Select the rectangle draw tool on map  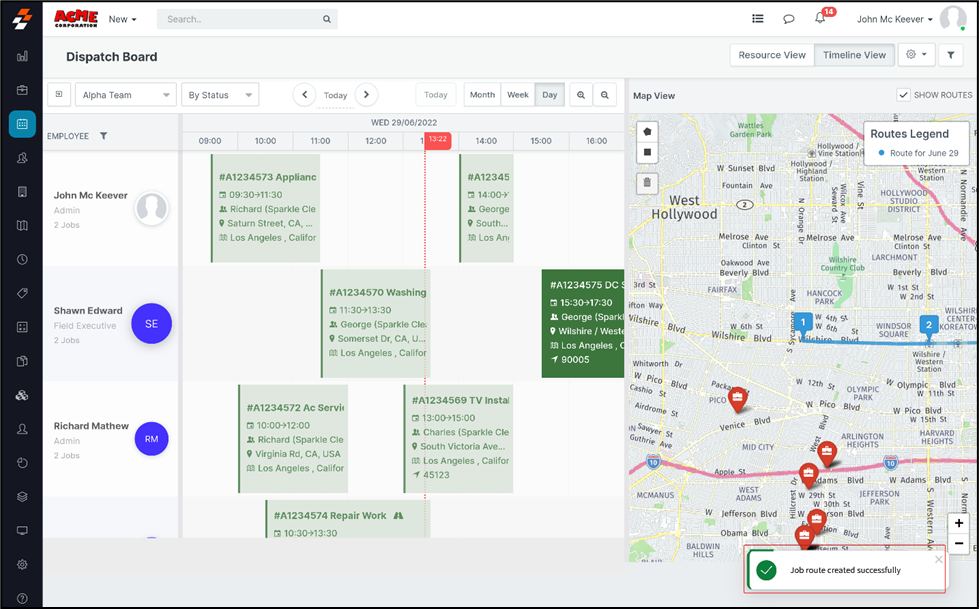[647, 153]
